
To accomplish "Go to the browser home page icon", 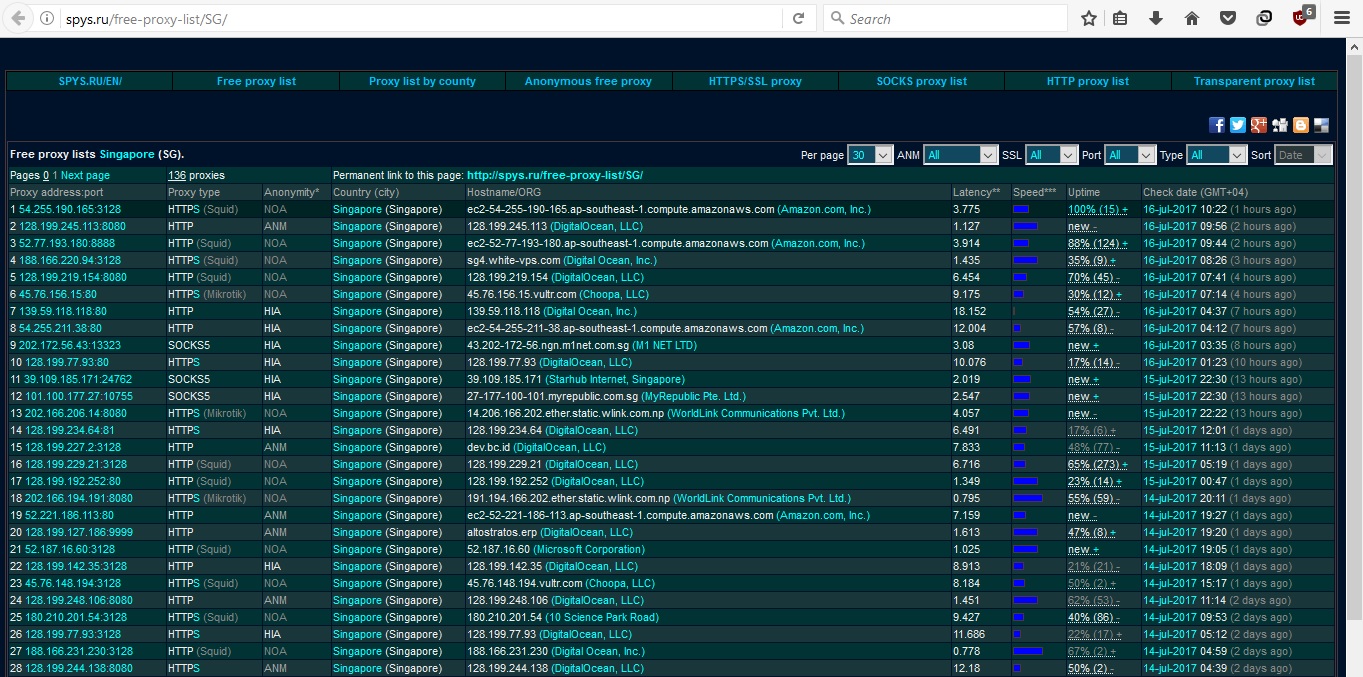I will (x=1192, y=18).
